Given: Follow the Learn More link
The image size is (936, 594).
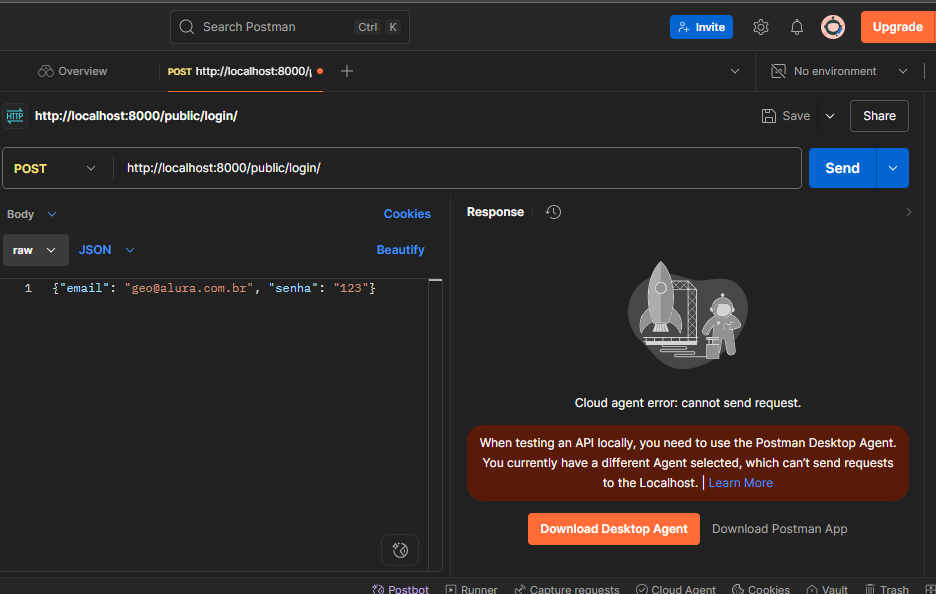Looking at the screenshot, I should [x=741, y=483].
